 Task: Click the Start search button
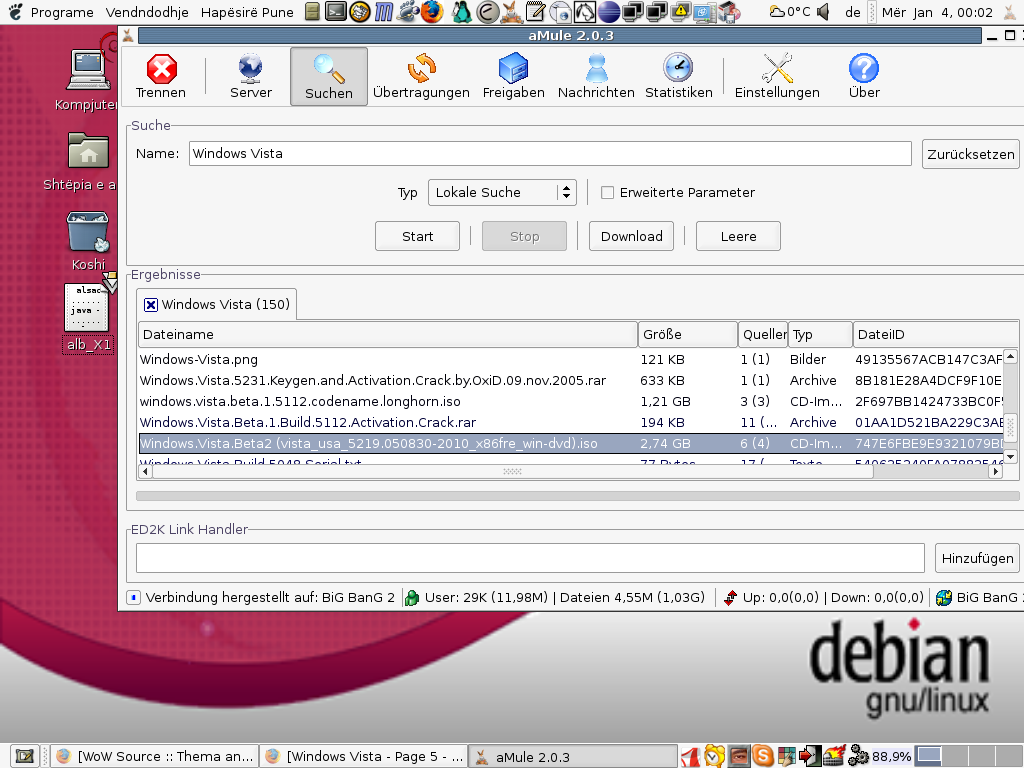point(417,236)
